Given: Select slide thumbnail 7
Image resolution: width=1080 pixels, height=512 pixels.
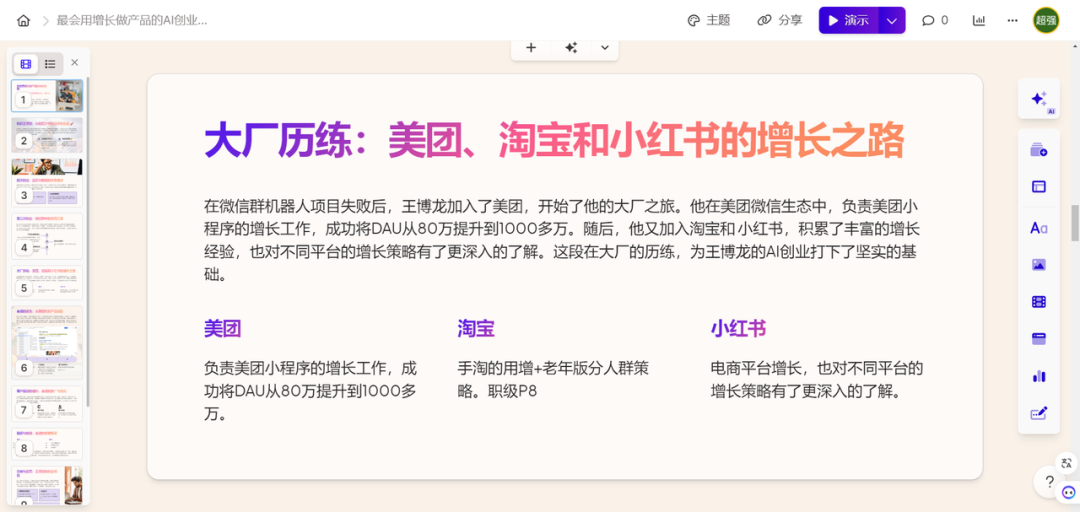Looking at the screenshot, I should pos(48,403).
